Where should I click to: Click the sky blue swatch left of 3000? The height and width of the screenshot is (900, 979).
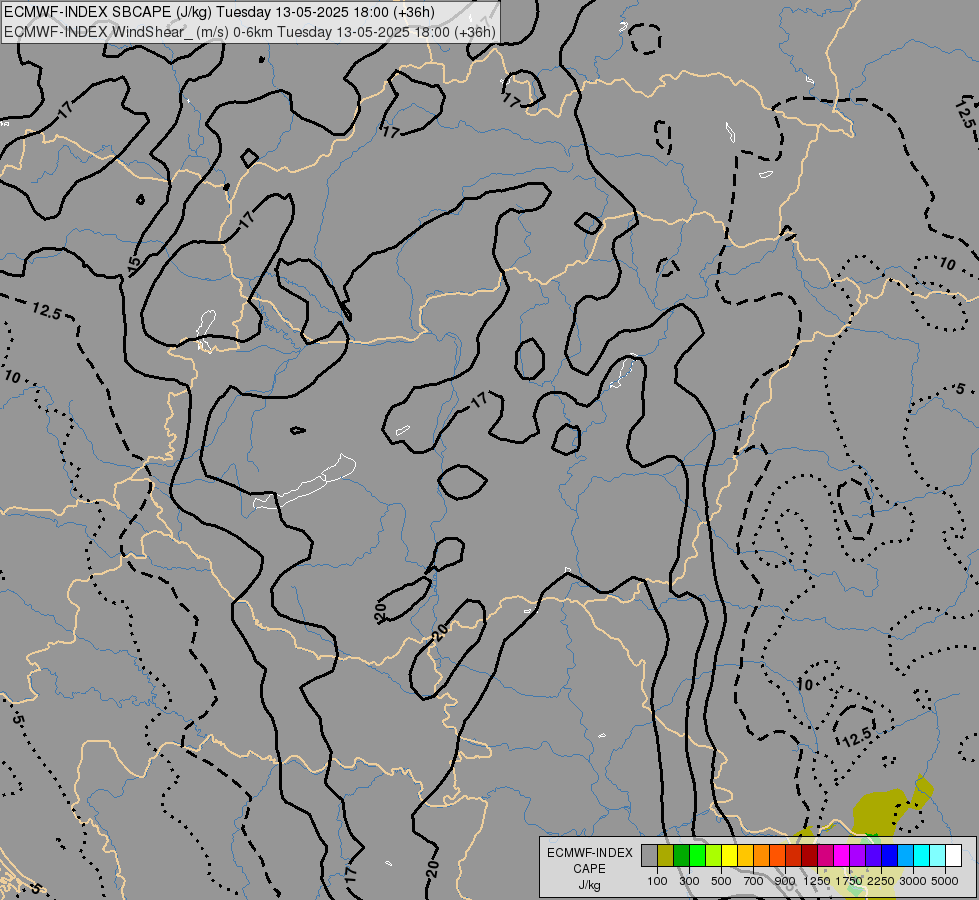(x=905, y=855)
